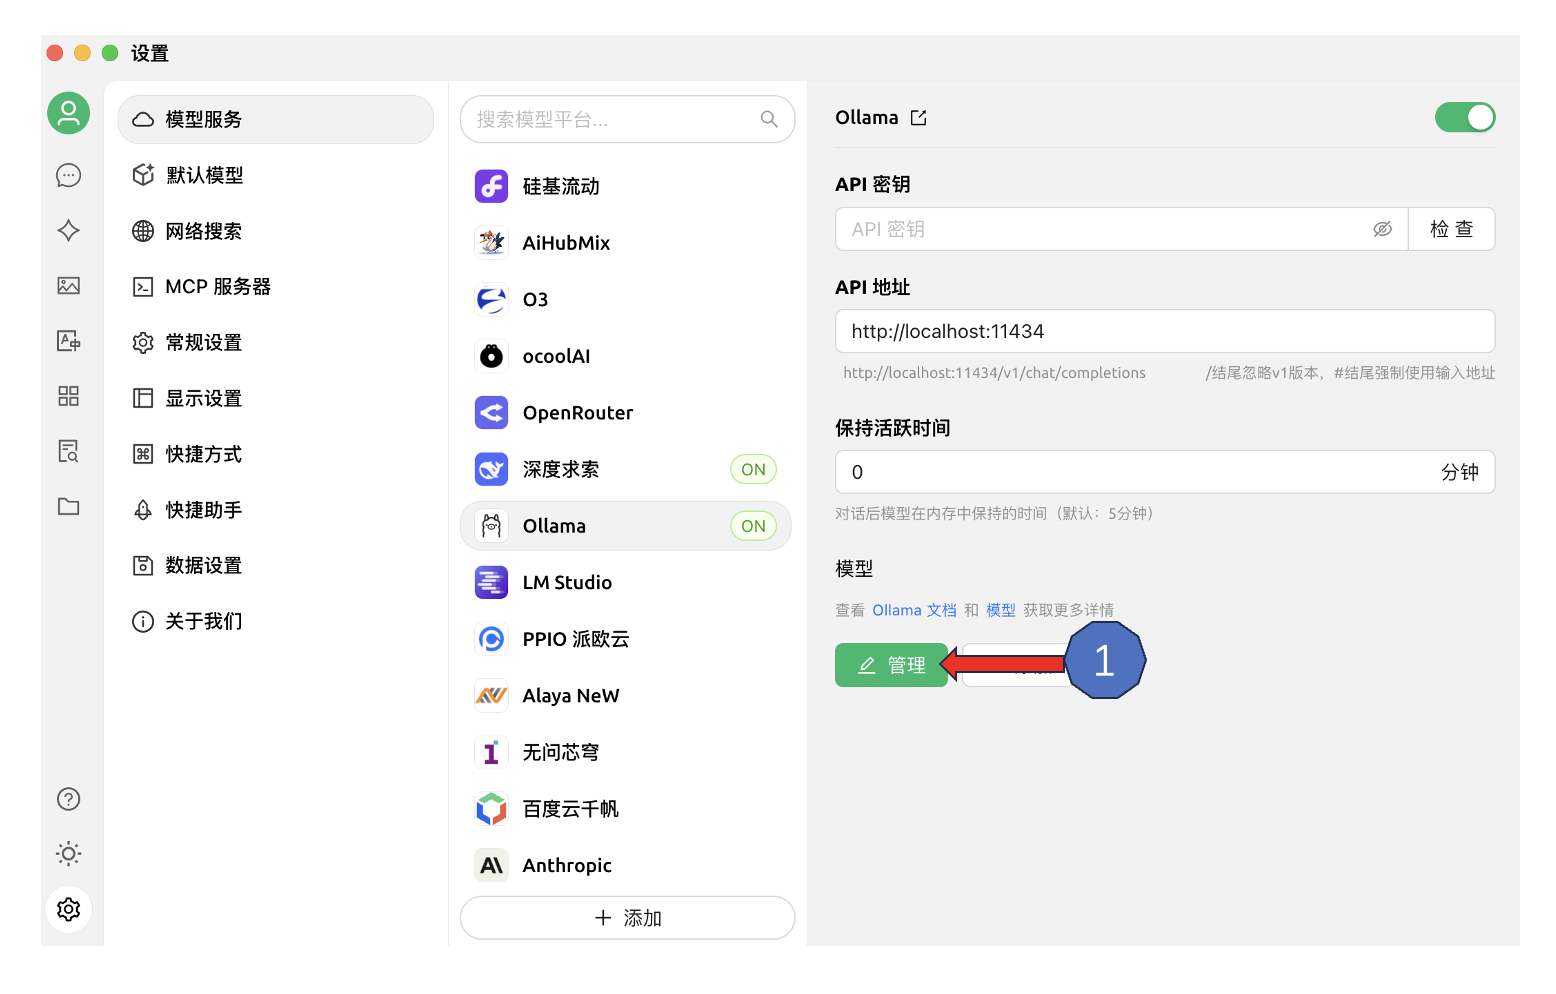Click the API 地址 field with localhost:11434
Image resolution: width=1556 pixels, height=994 pixels.
tap(1165, 331)
